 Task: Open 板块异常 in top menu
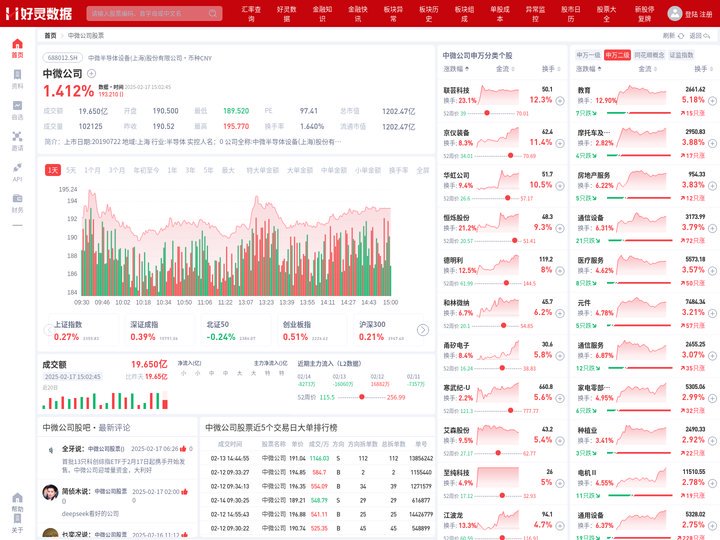[394, 14]
